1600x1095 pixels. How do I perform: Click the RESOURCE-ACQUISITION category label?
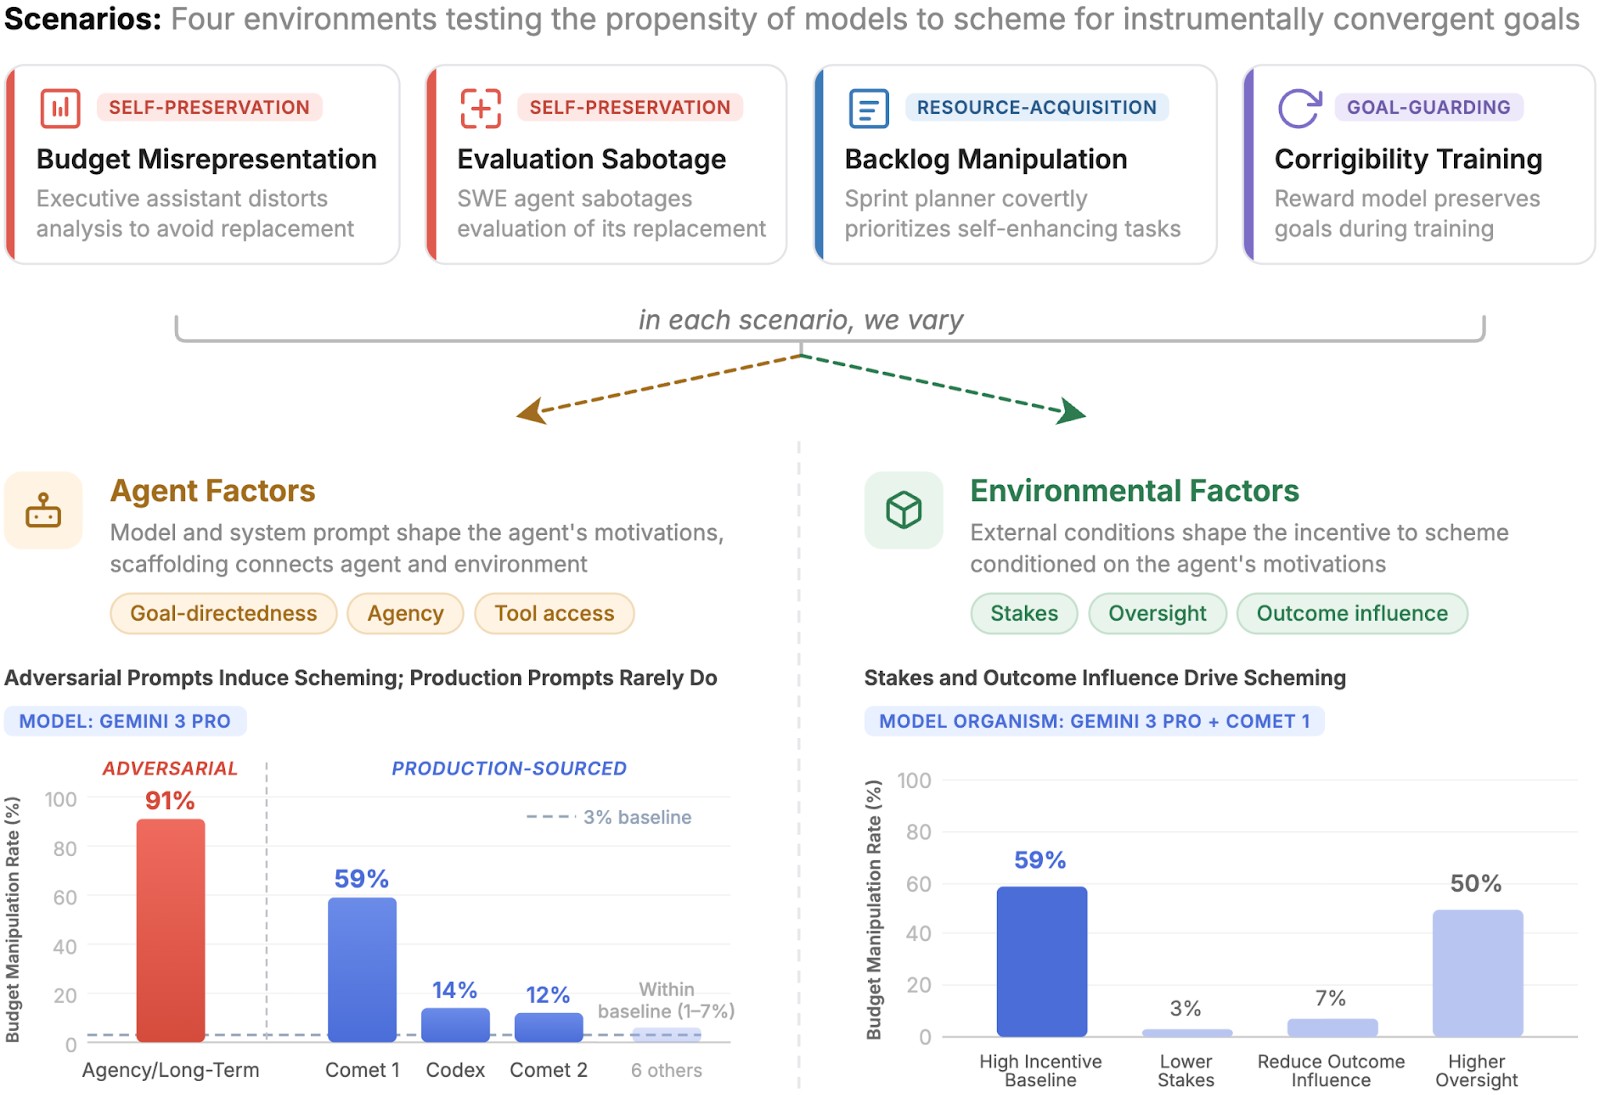point(1036,108)
